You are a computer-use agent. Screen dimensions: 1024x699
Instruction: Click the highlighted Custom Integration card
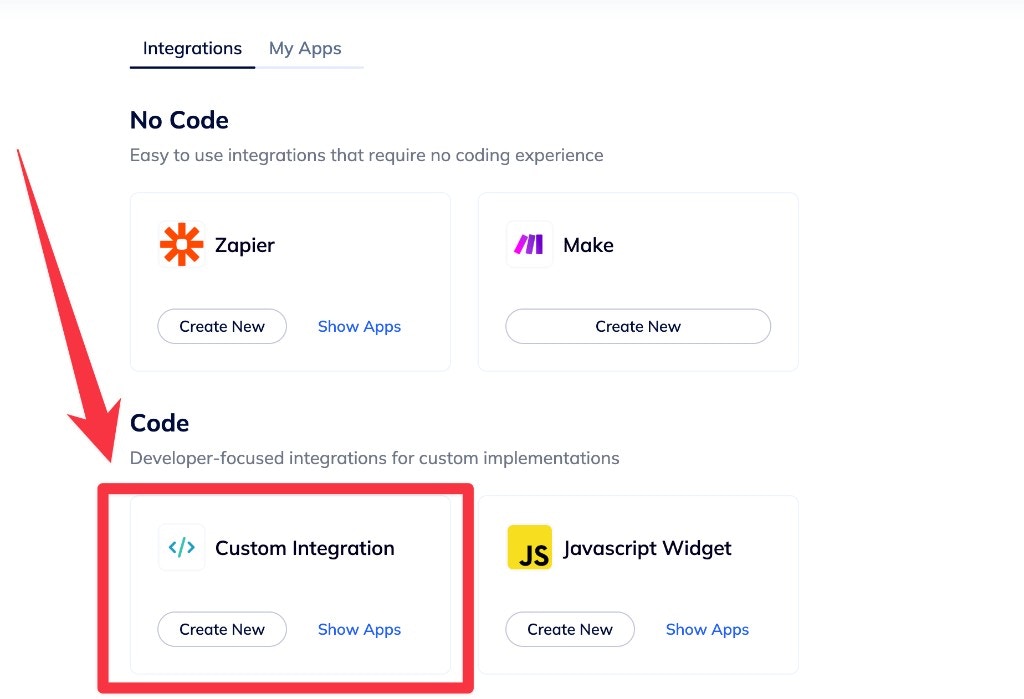(x=290, y=584)
